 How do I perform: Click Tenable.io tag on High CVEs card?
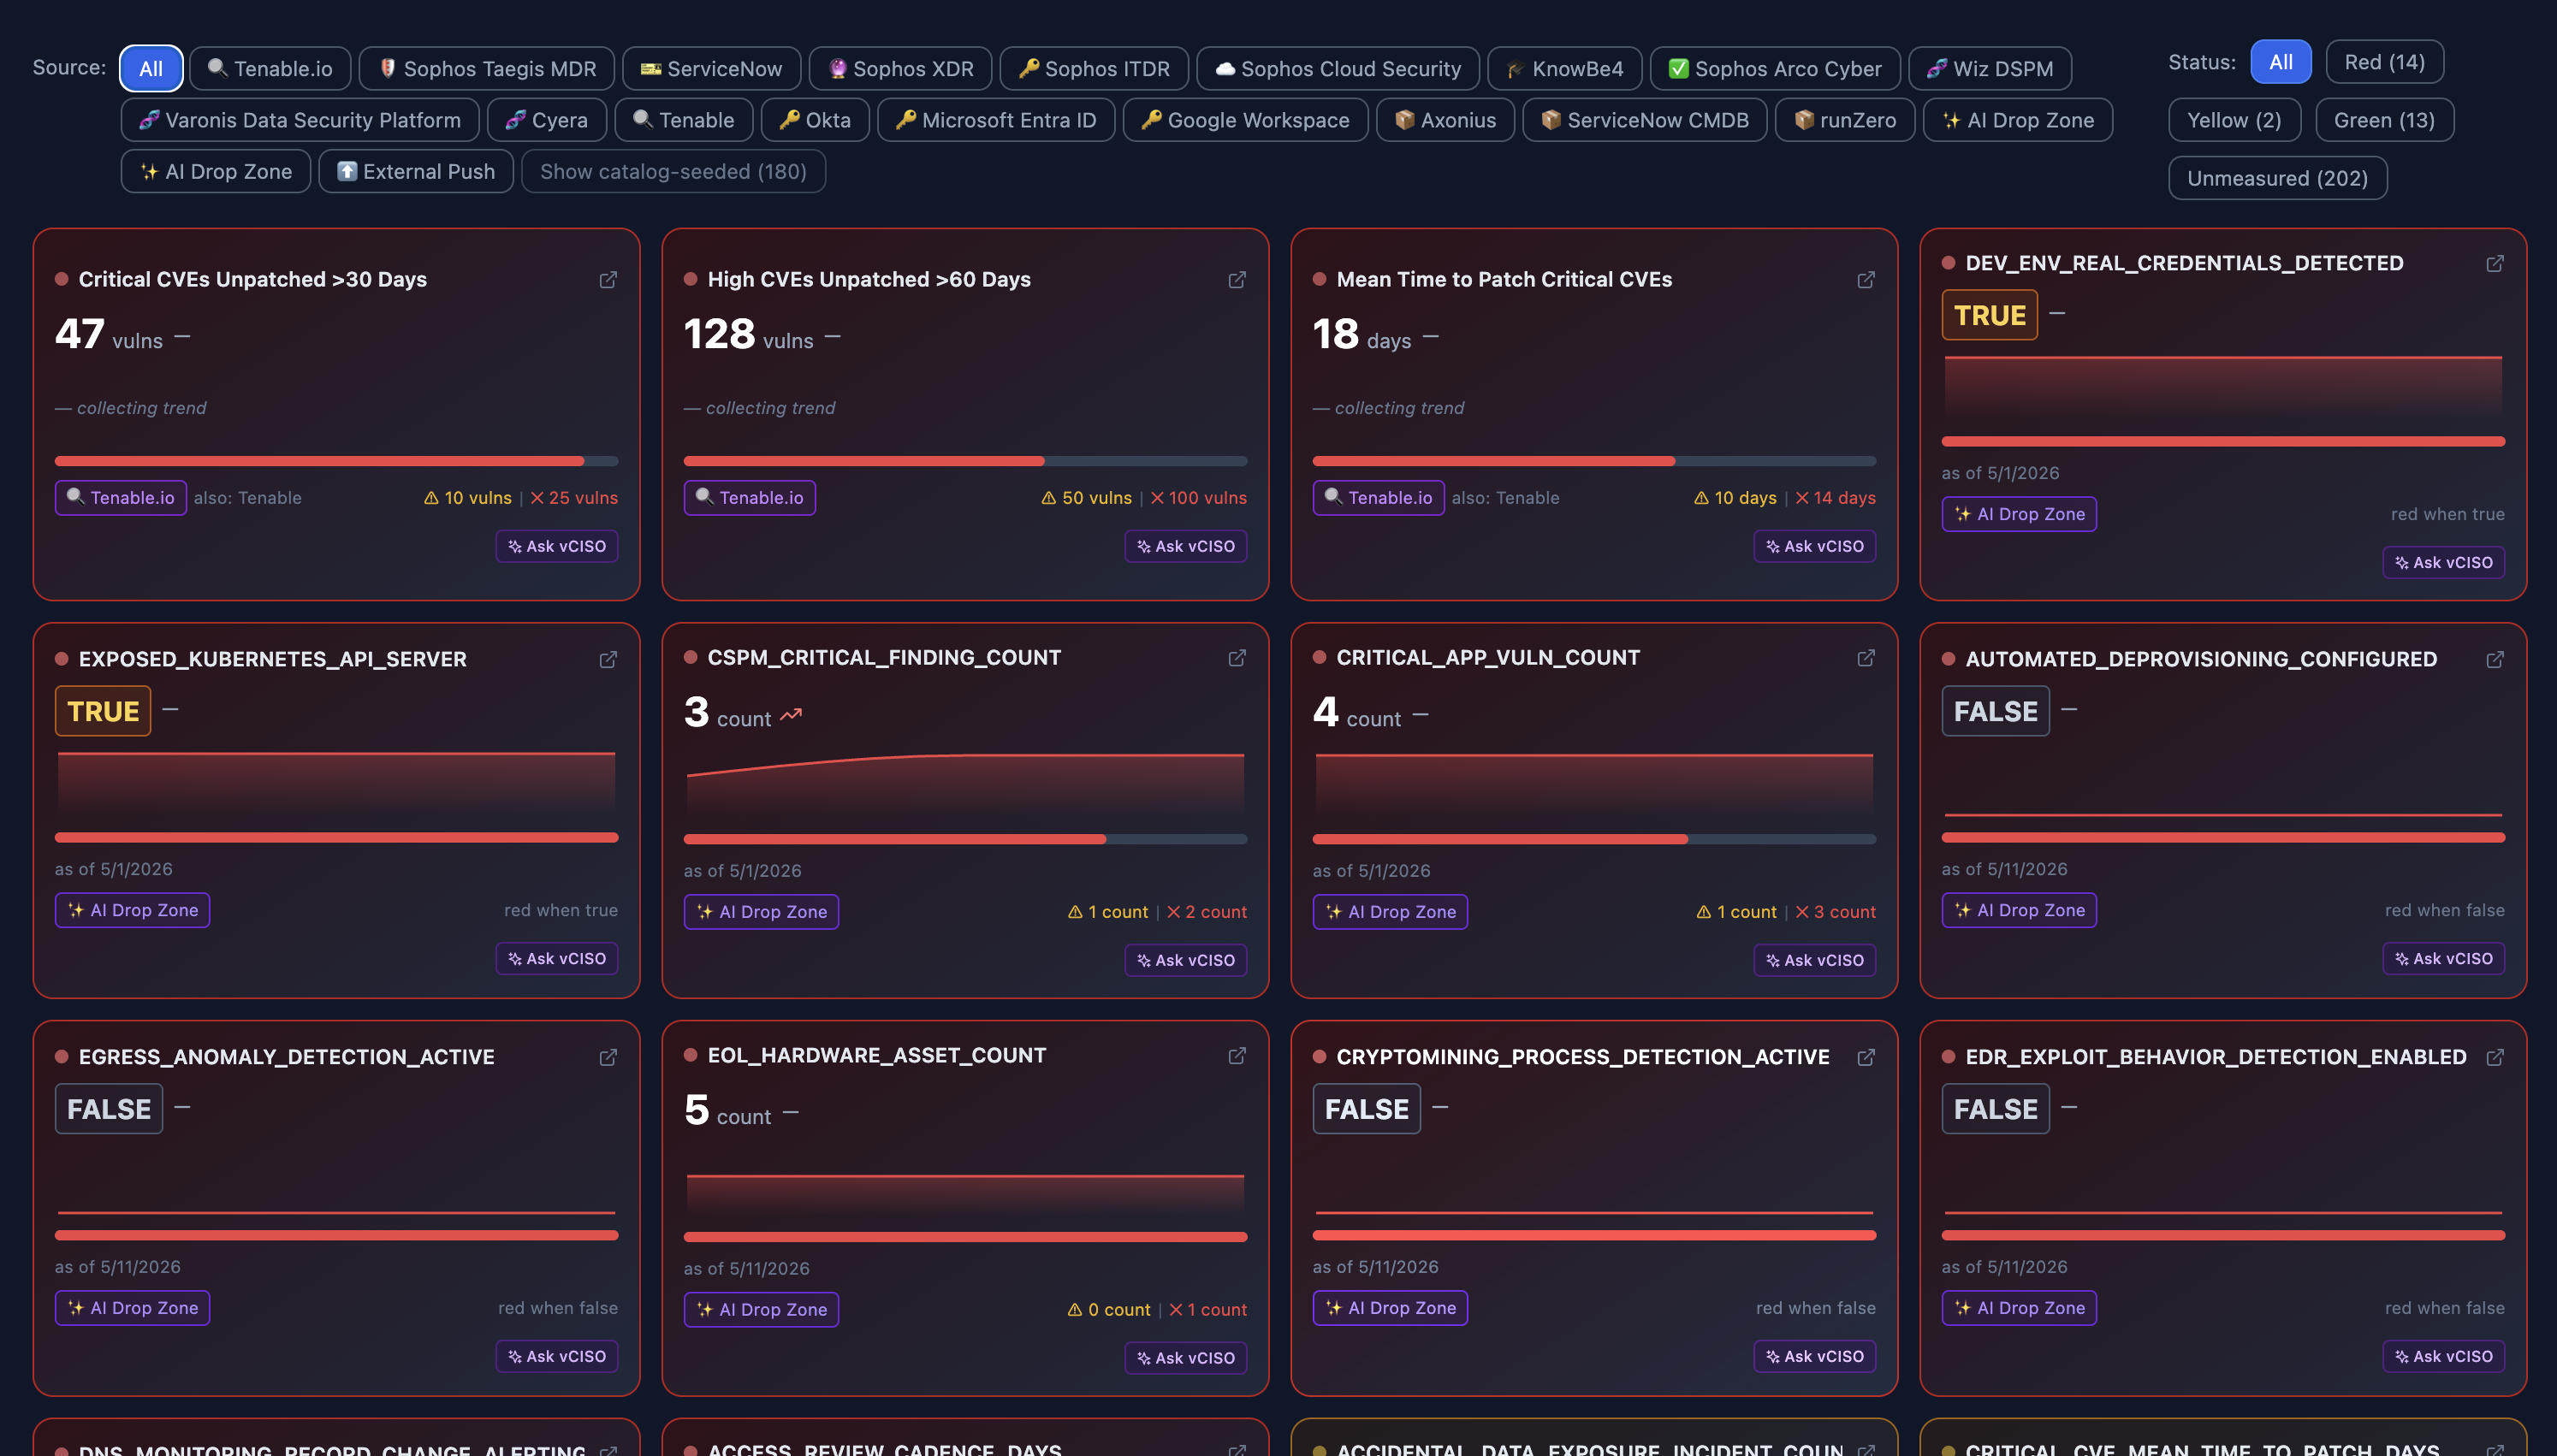pos(750,498)
